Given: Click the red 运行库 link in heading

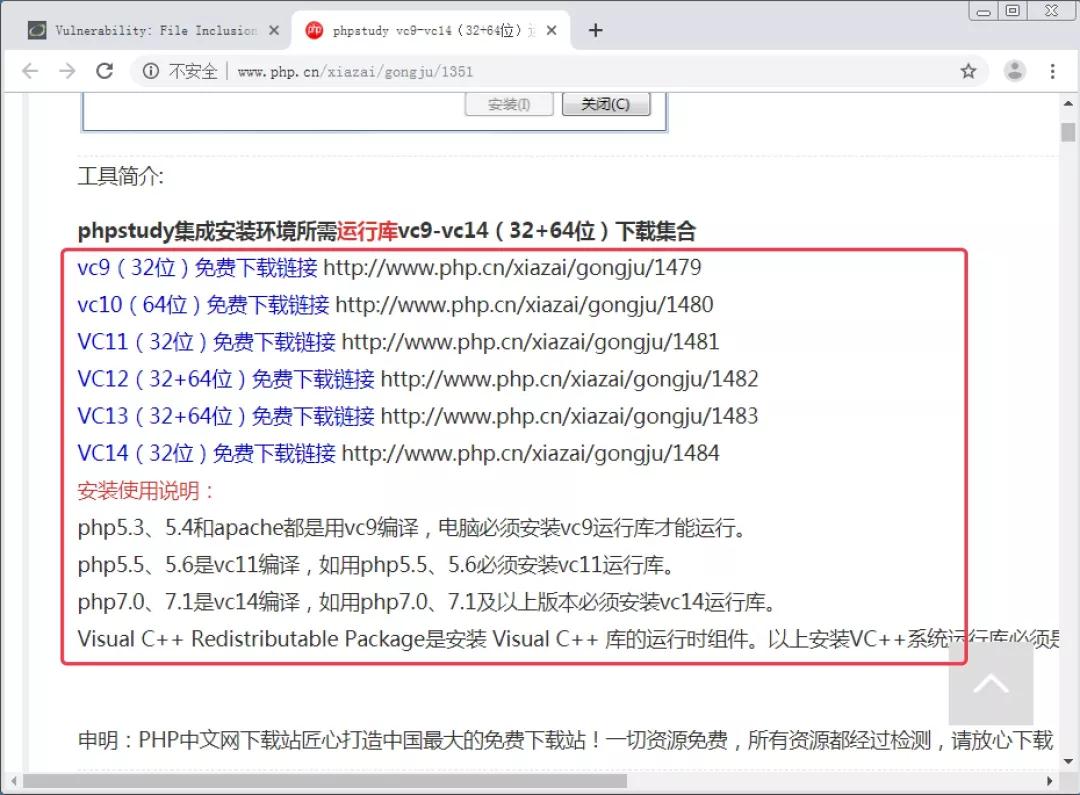Looking at the screenshot, I should click(367, 231).
